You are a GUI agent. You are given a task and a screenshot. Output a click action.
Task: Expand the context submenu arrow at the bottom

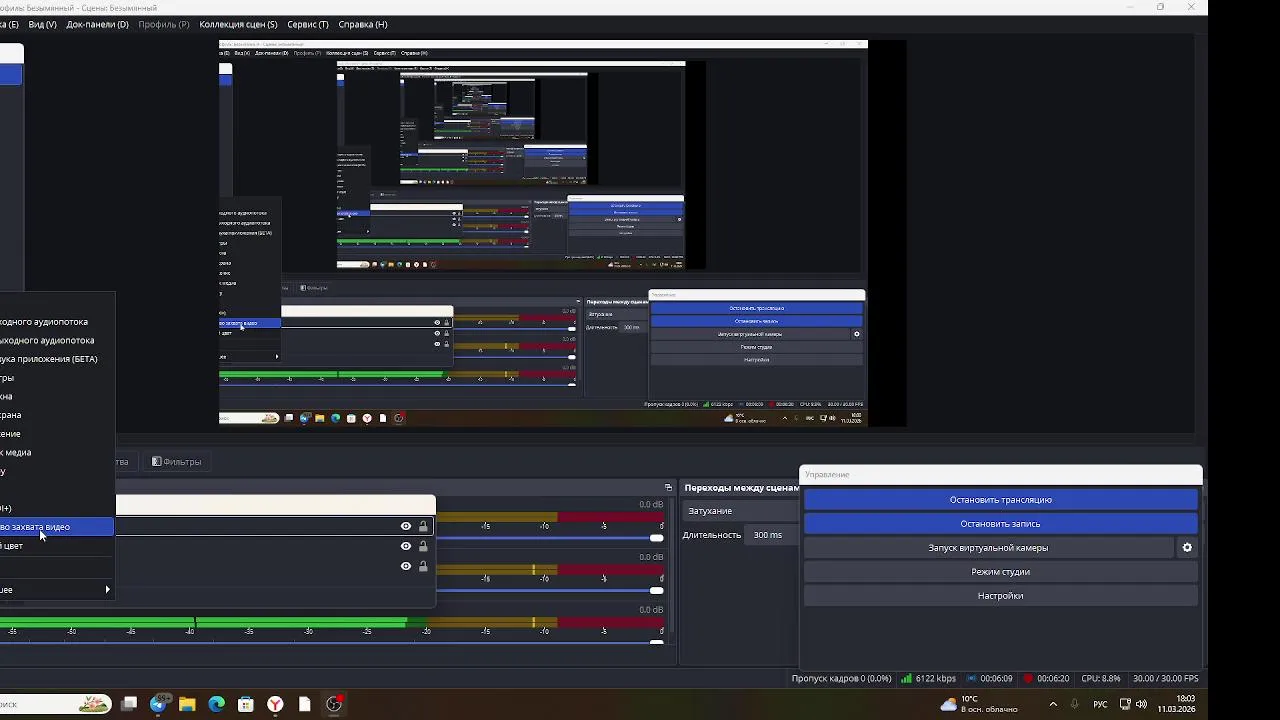[x=107, y=590]
